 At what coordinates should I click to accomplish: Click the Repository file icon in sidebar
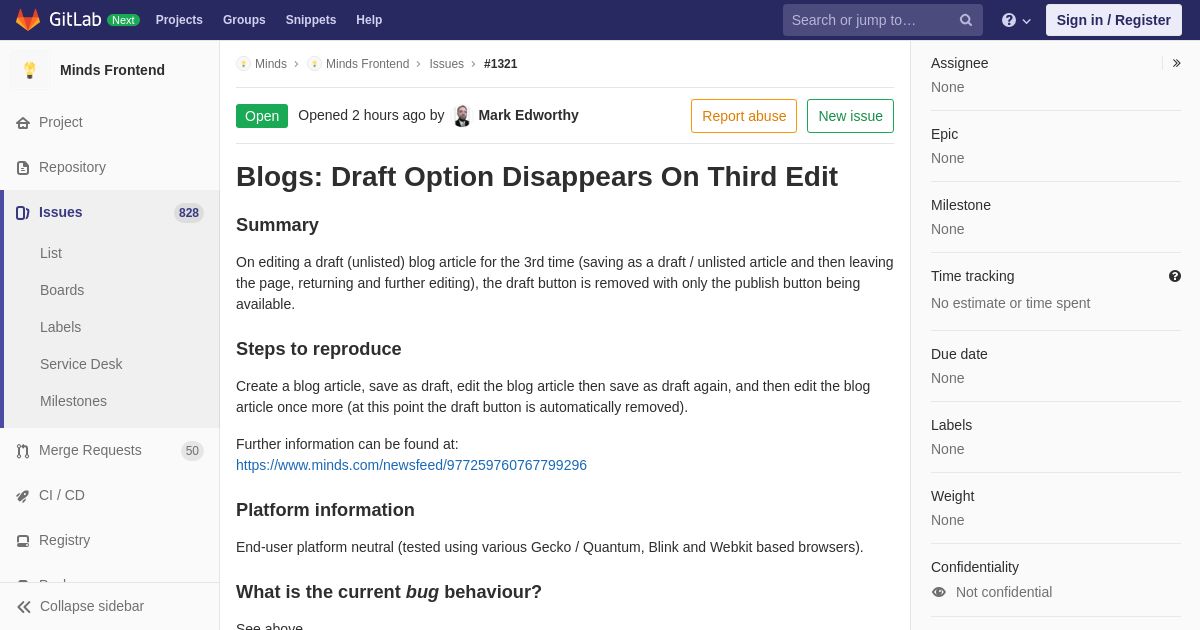(23, 168)
